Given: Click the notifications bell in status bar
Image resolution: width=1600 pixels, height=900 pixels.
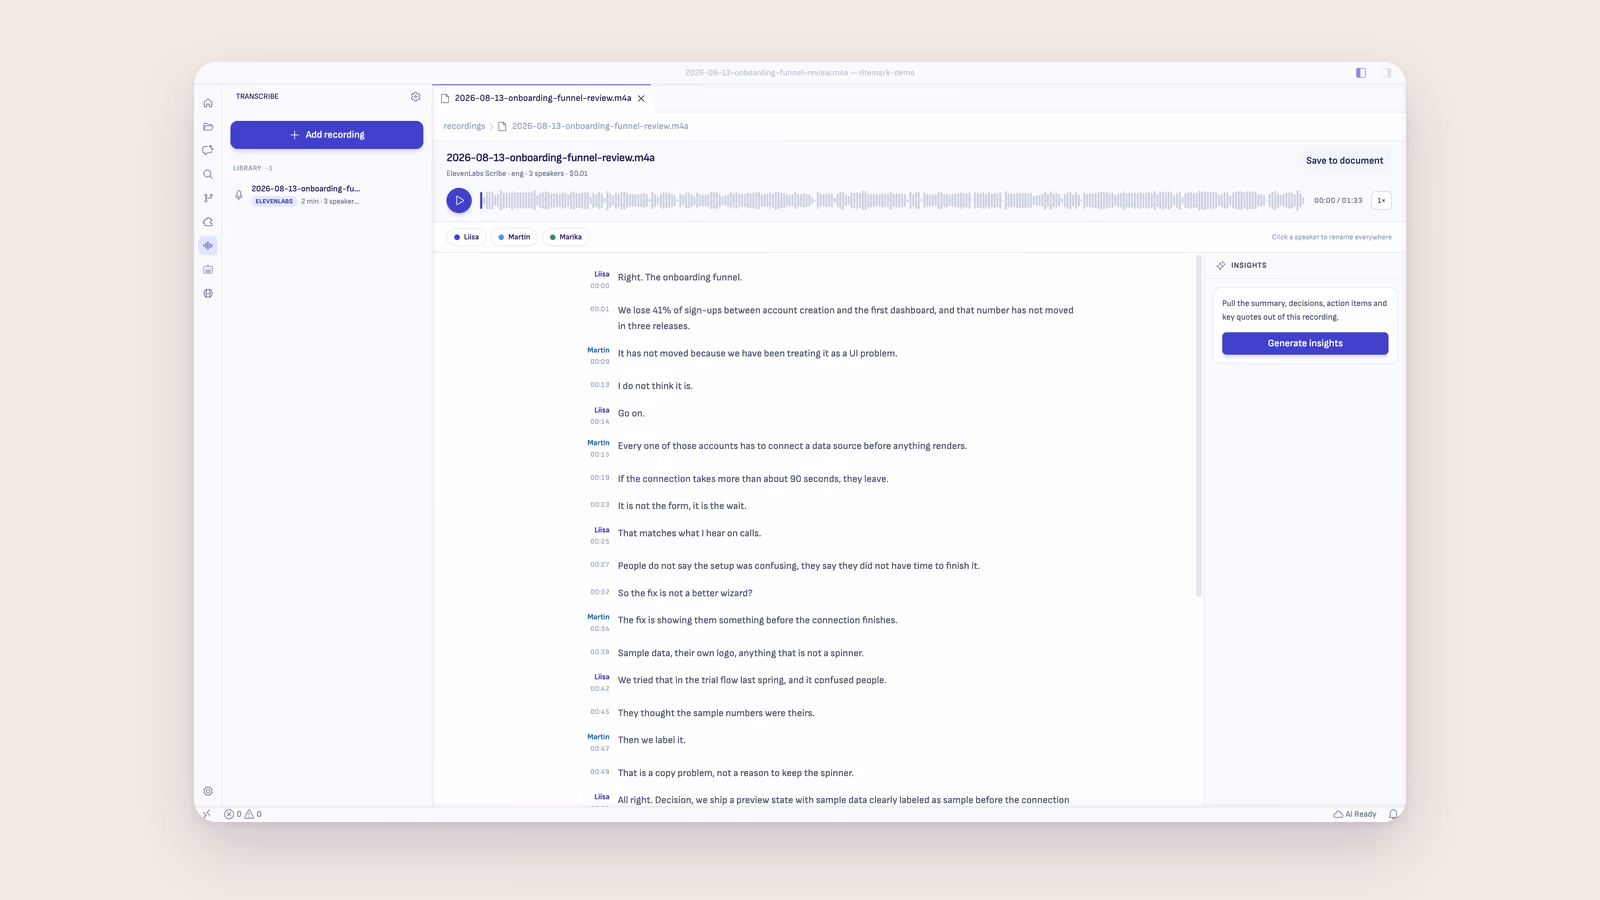Looking at the screenshot, I should [x=1393, y=814].
